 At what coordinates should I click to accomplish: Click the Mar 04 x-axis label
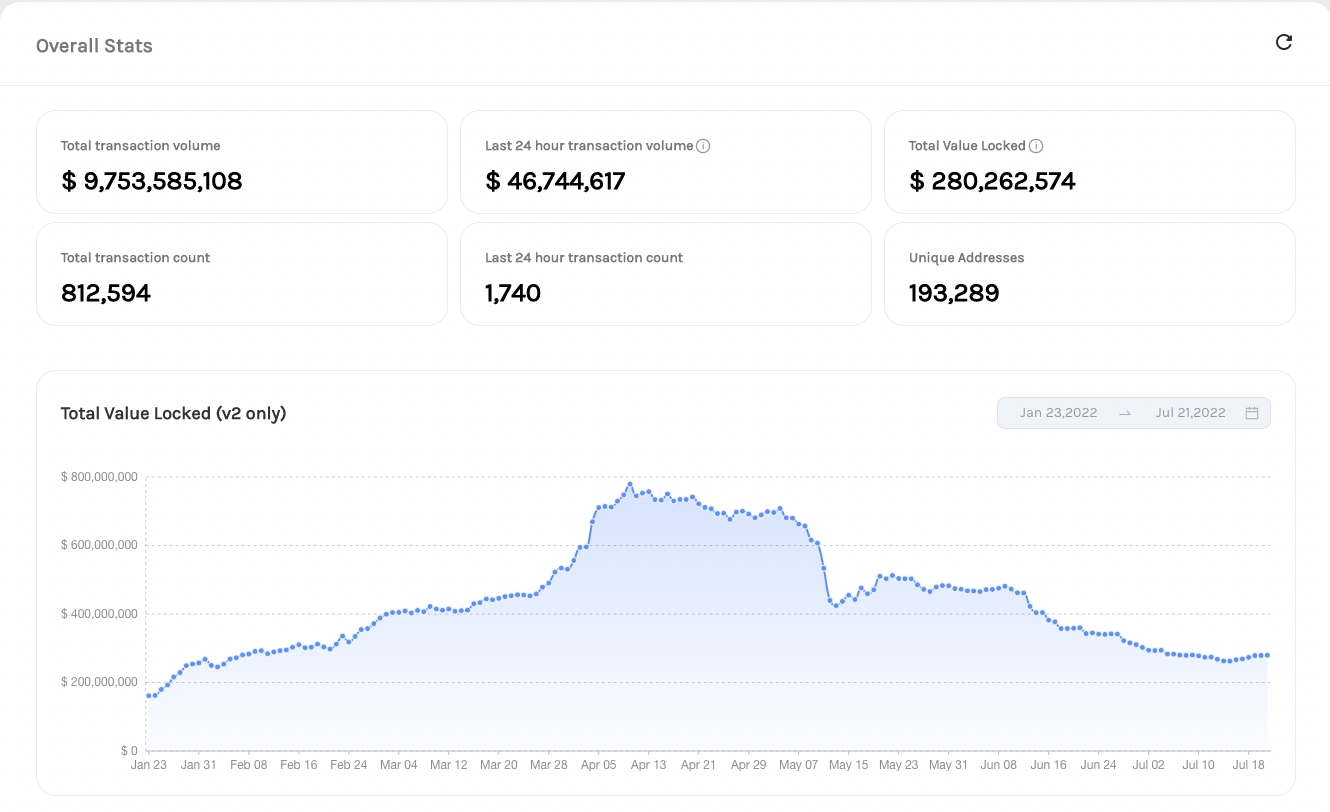pyautogui.click(x=398, y=765)
